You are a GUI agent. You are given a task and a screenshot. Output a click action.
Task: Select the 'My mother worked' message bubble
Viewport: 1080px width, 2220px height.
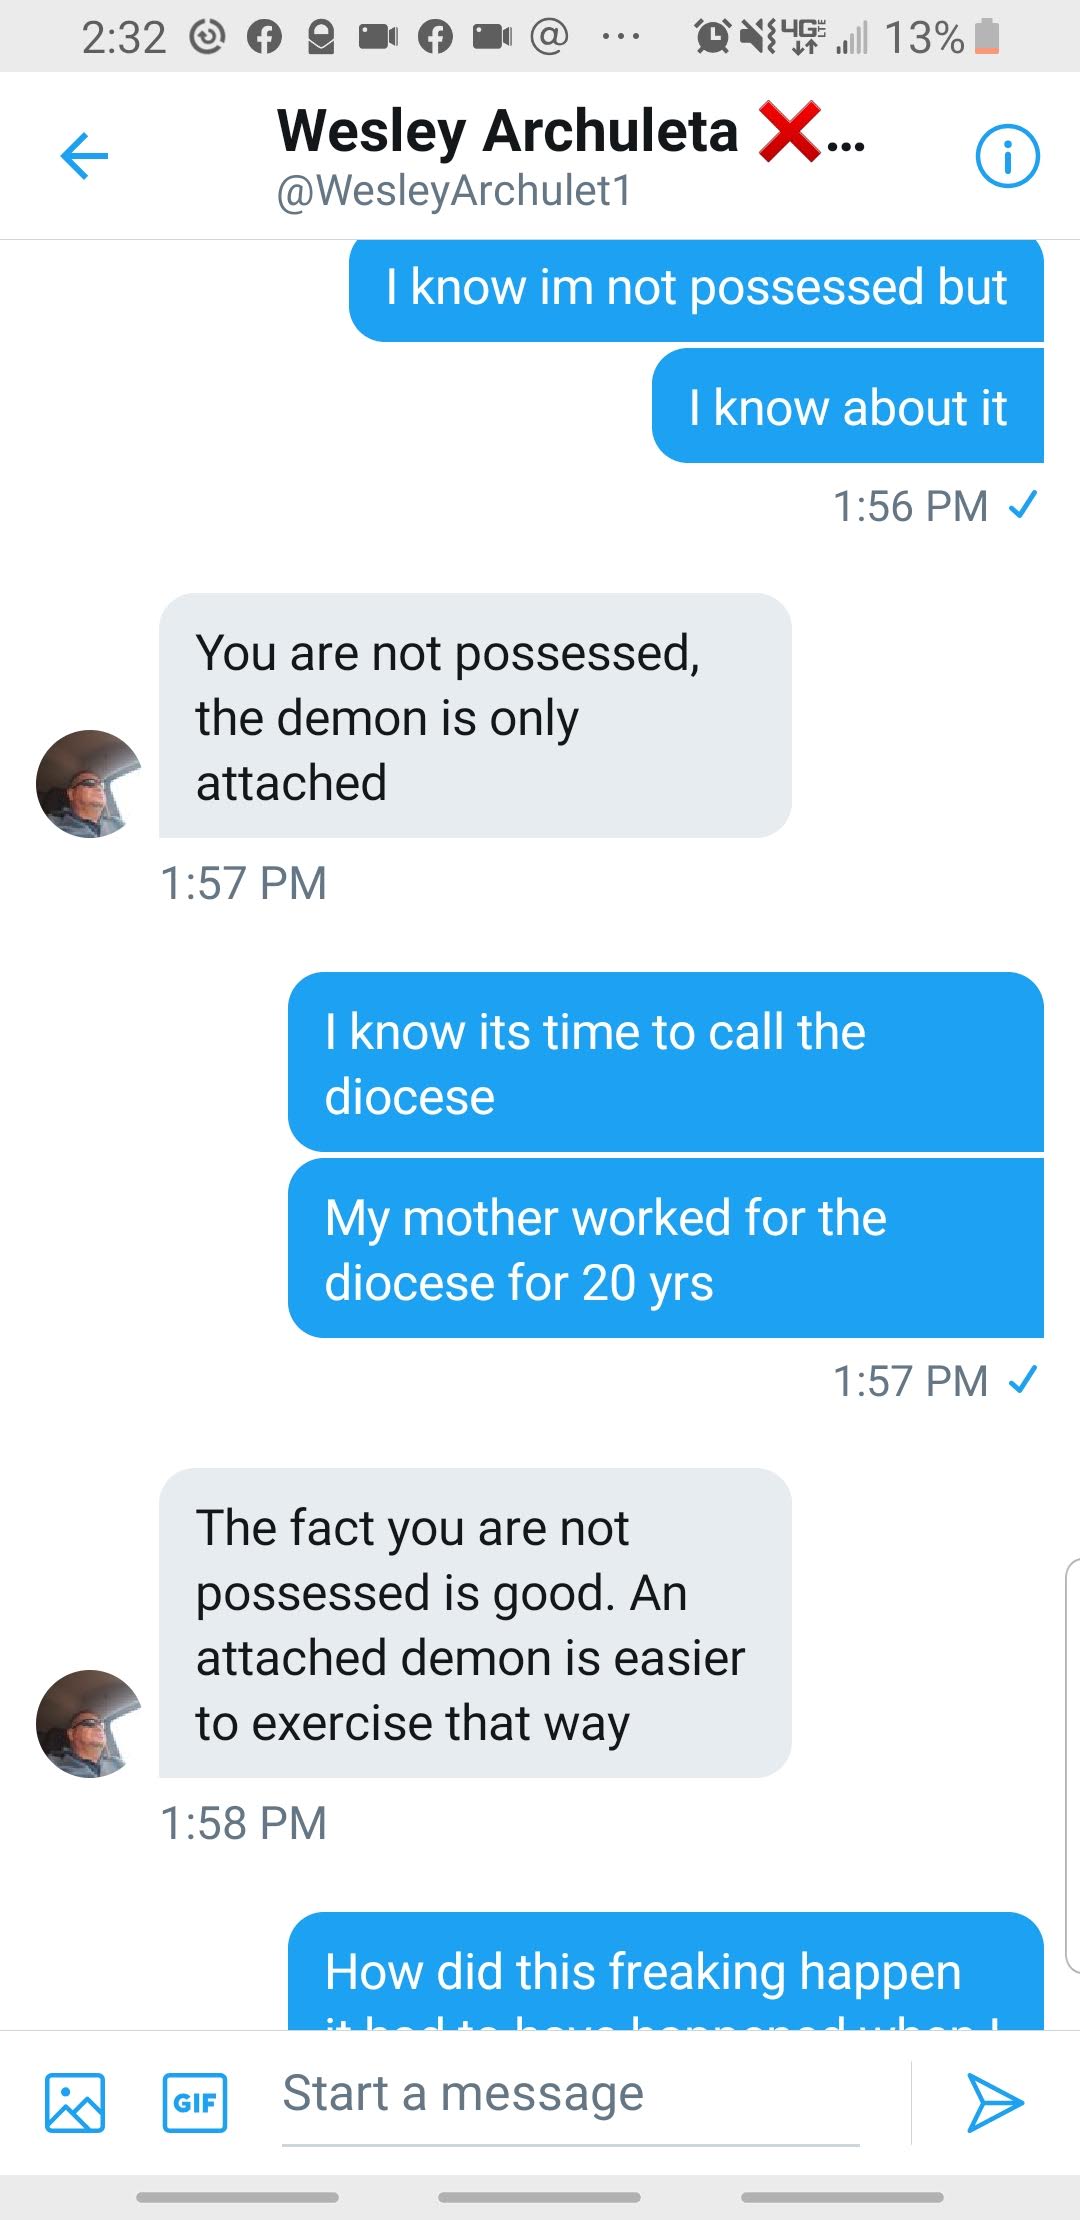(x=665, y=1249)
